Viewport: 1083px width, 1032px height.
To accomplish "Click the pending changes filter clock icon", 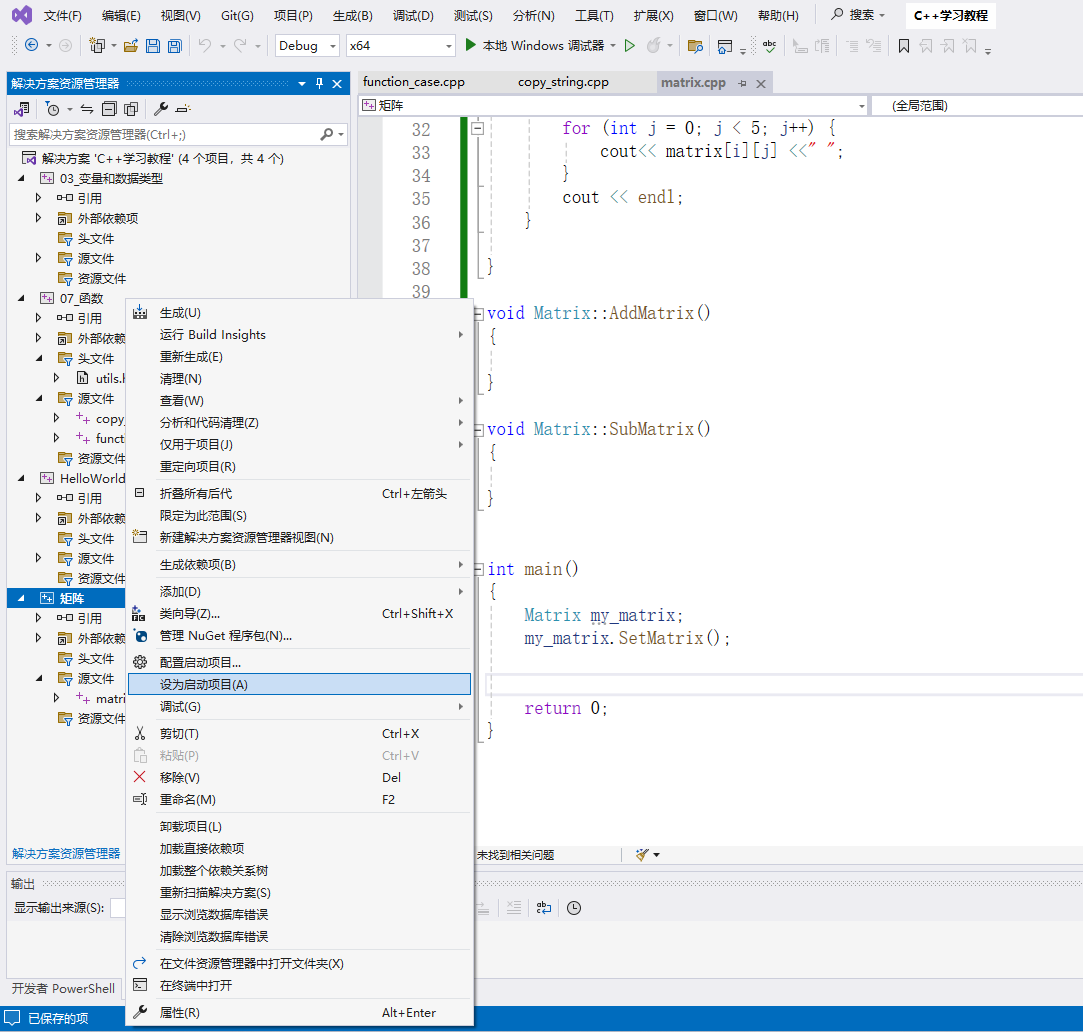I will point(52,108).
